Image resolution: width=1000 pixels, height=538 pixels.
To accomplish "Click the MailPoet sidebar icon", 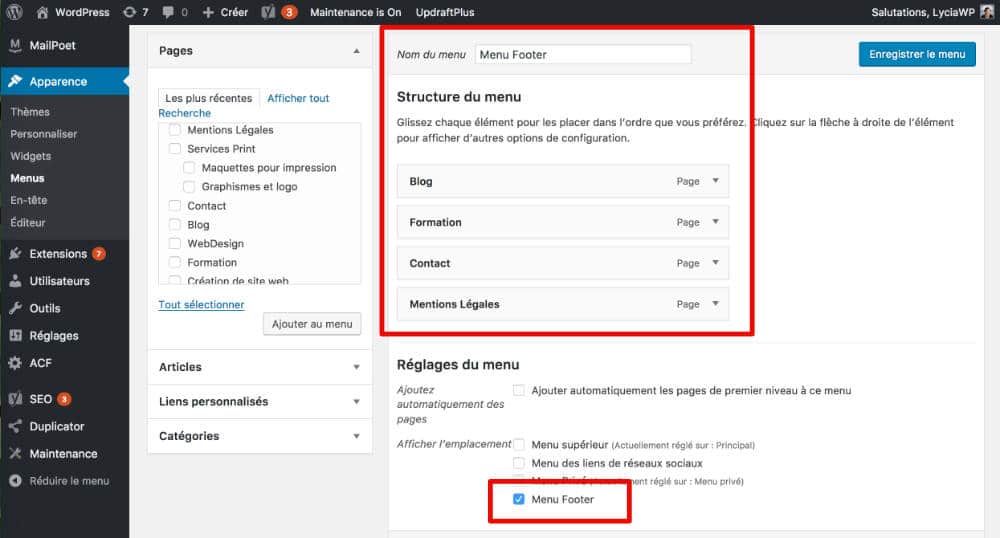I will [15, 45].
